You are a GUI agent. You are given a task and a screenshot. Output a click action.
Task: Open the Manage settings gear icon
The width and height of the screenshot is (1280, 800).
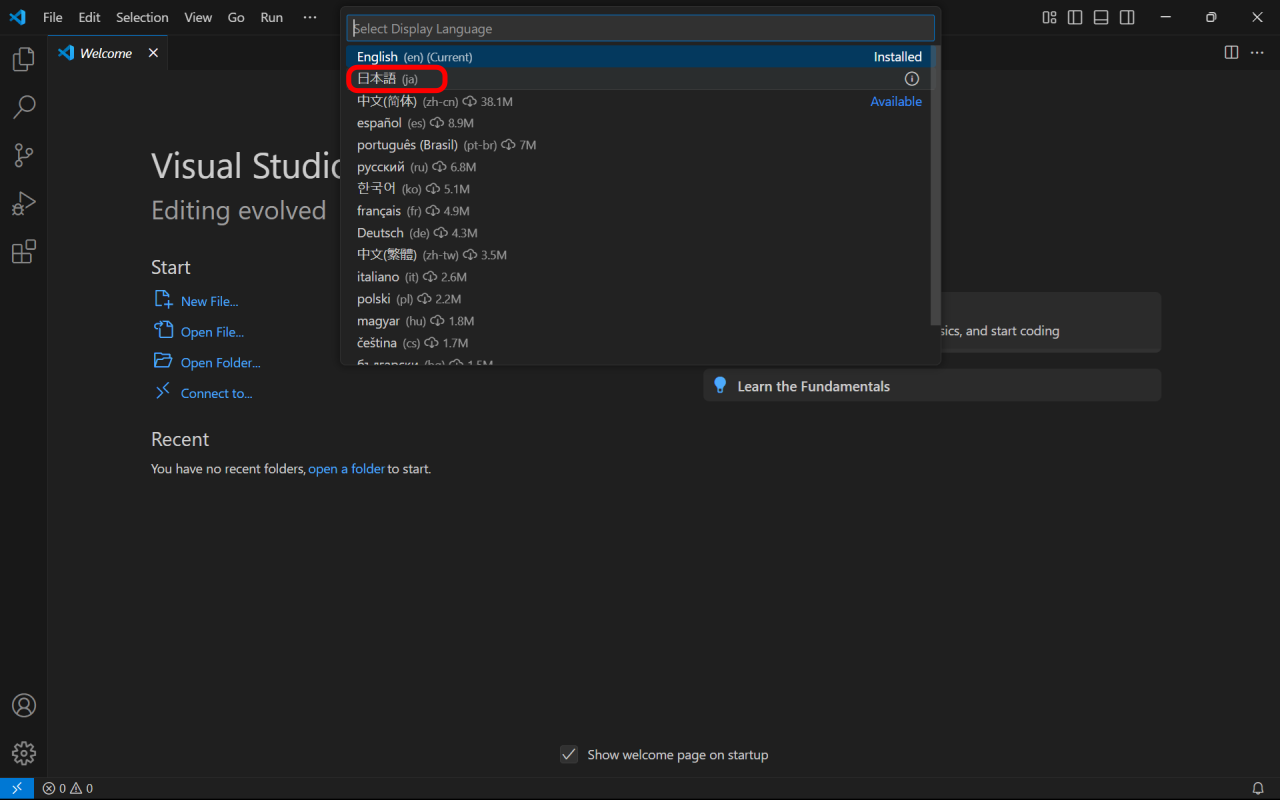pyautogui.click(x=23, y=753)
